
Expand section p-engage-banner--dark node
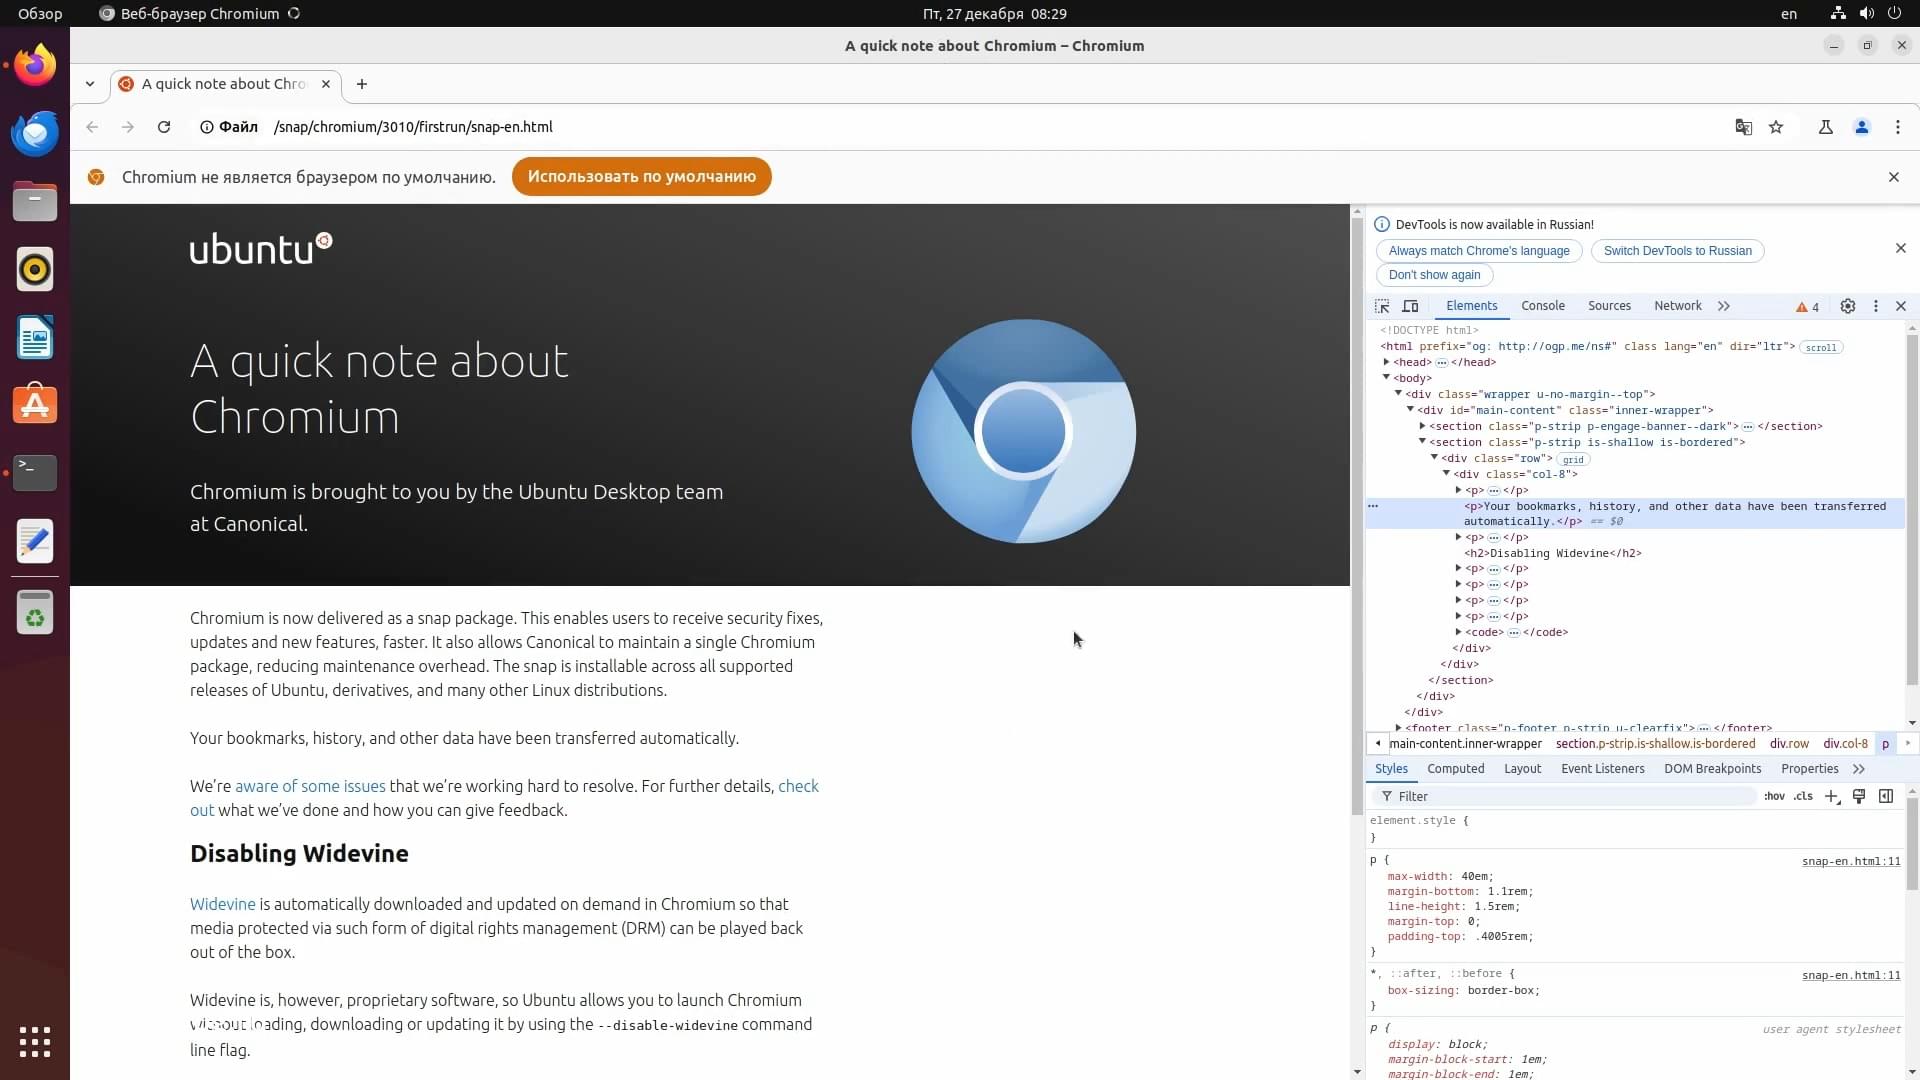tap(1422, 426)
